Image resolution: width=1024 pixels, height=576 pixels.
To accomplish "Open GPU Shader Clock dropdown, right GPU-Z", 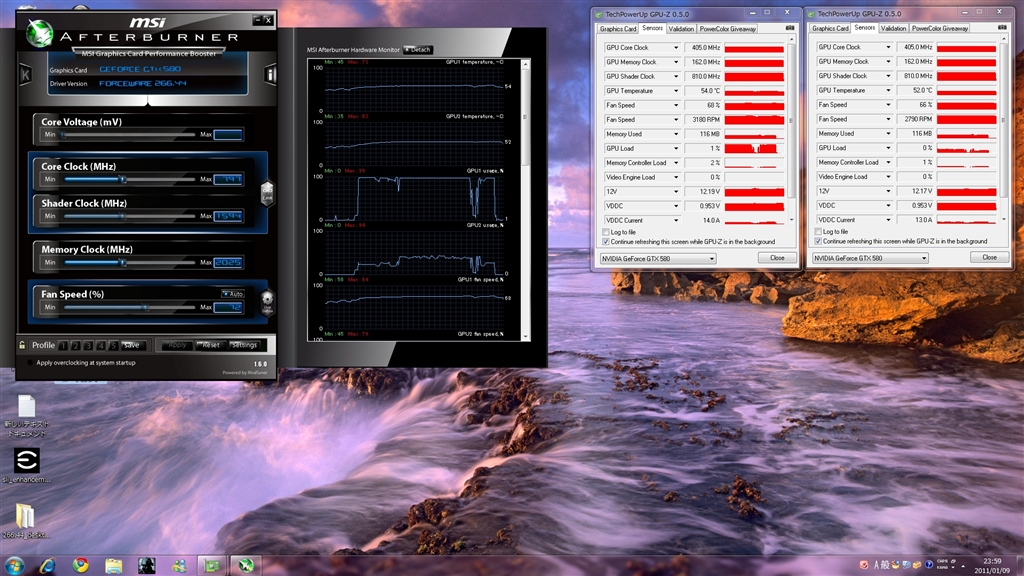I will (888, 76).
